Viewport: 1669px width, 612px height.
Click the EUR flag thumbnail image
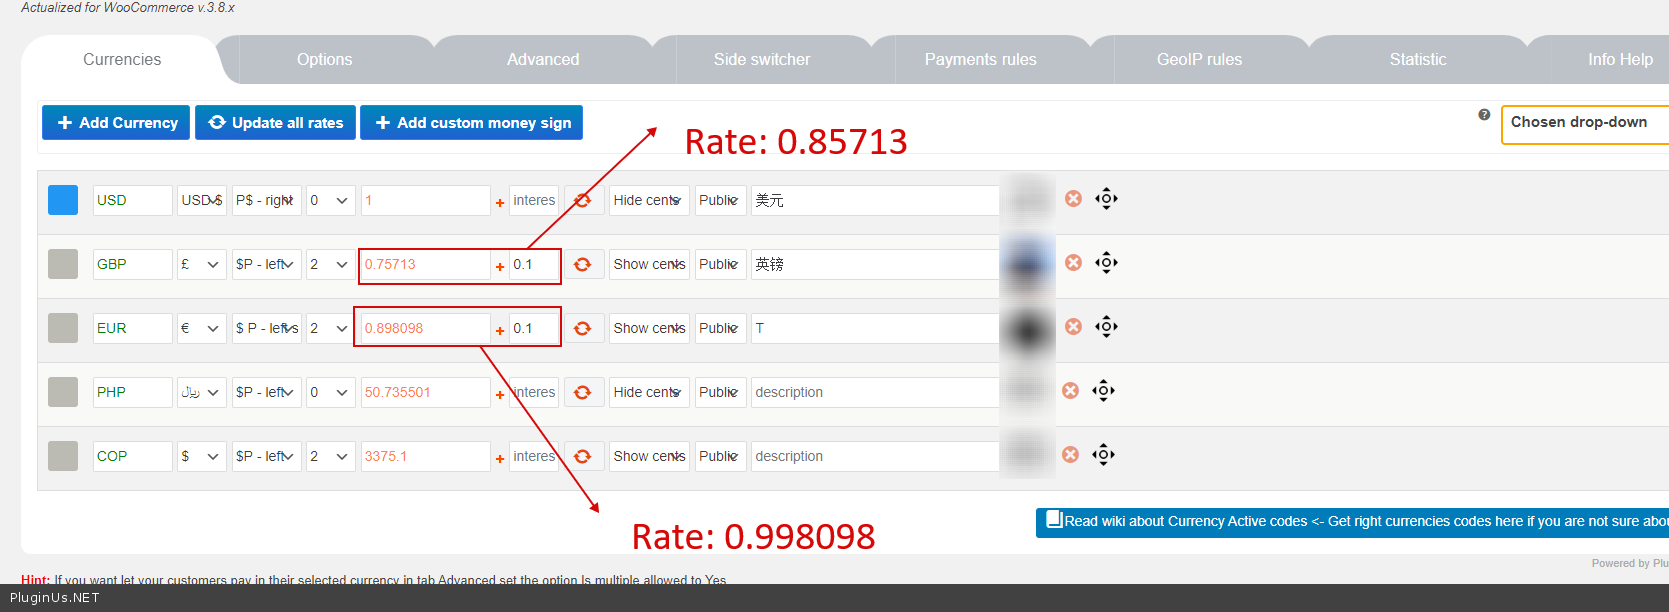(x=1027, y=329)
